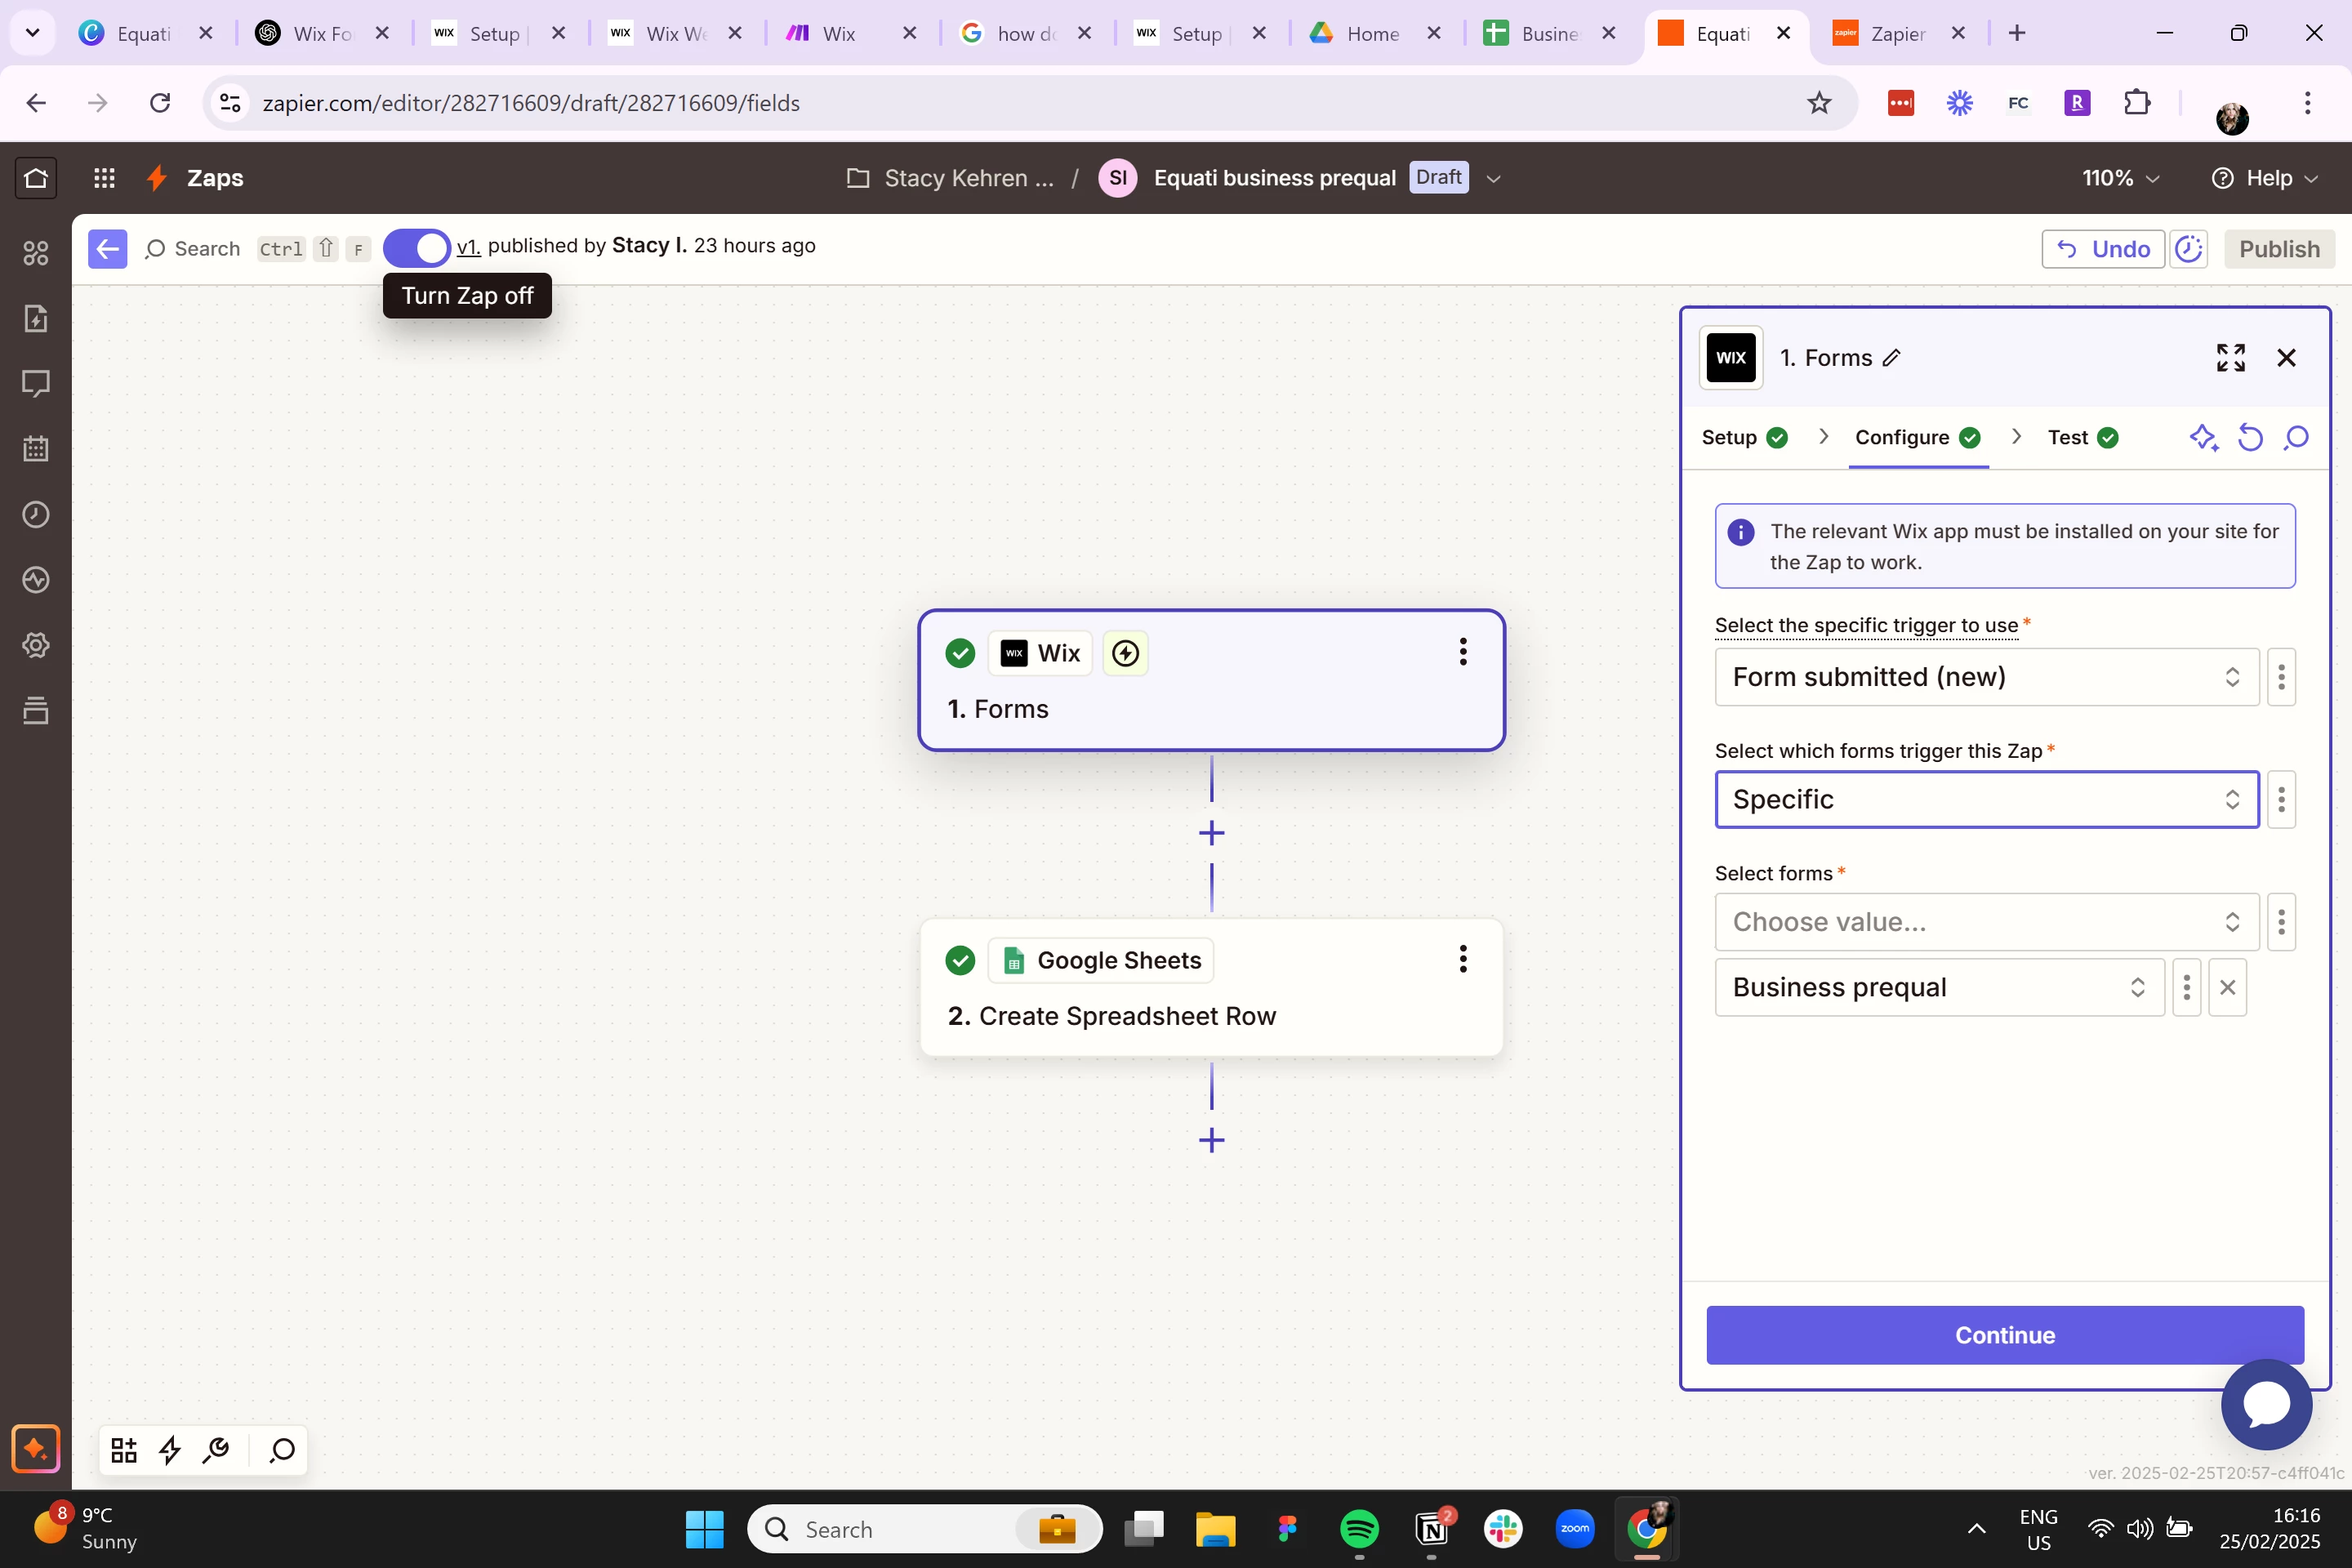The image size is (2352, 1568).
Task: Click the Undo button
Action: coord(2103,249)
